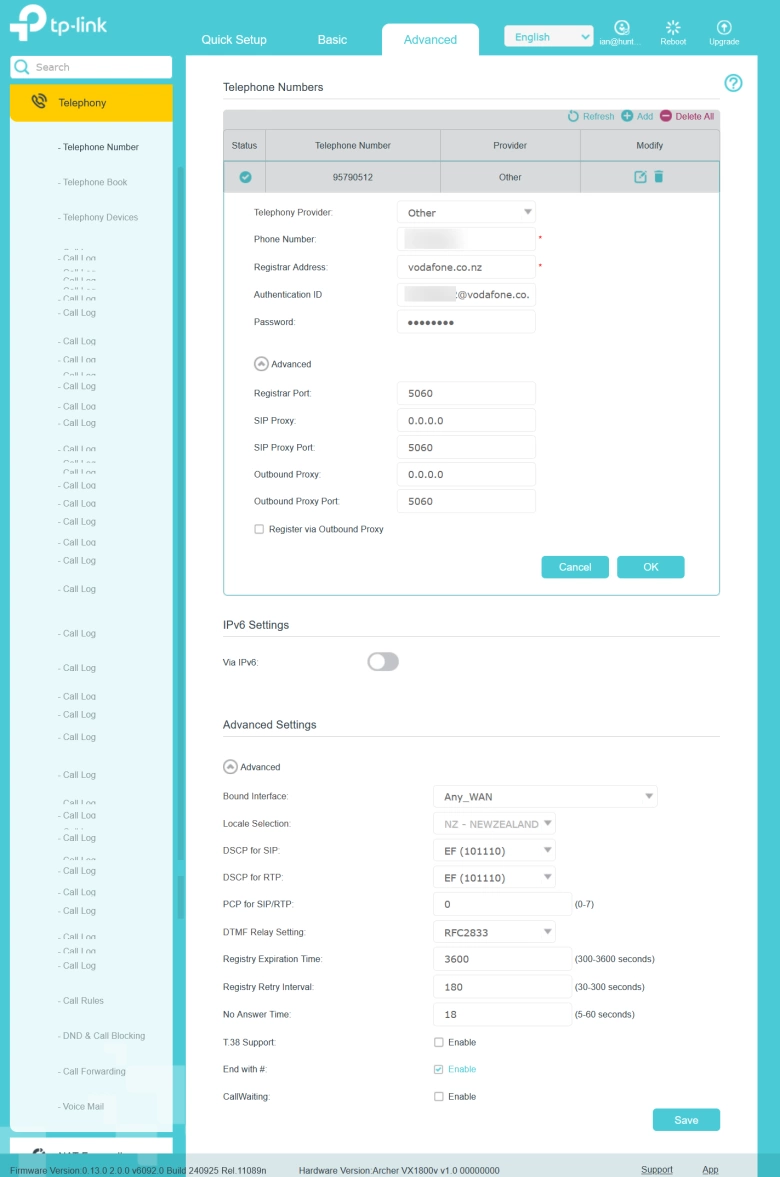
Task: Open Voice Mail submenu
Action: (80, 1106)
